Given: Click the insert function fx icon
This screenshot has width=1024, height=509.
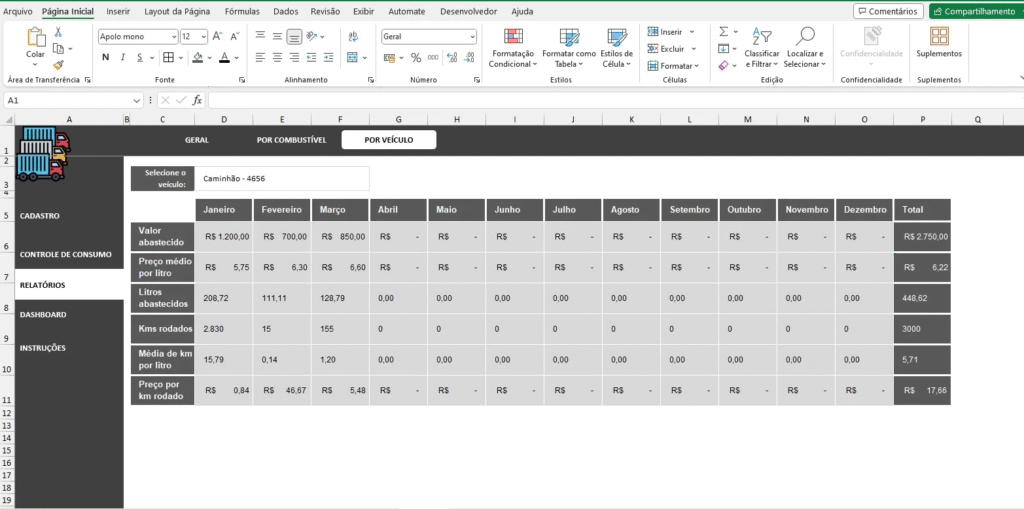Looking at the screenshot, I should coord(197,100).
